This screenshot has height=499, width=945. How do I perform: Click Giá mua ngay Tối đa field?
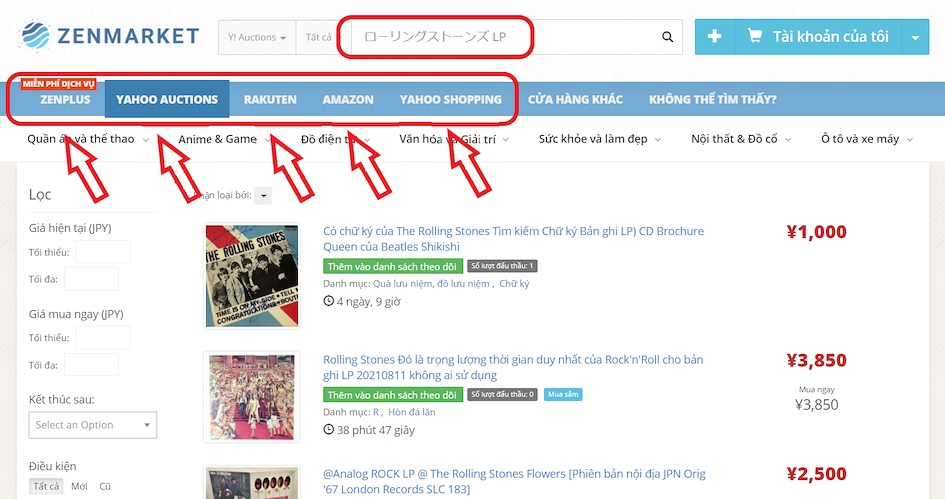91,365
